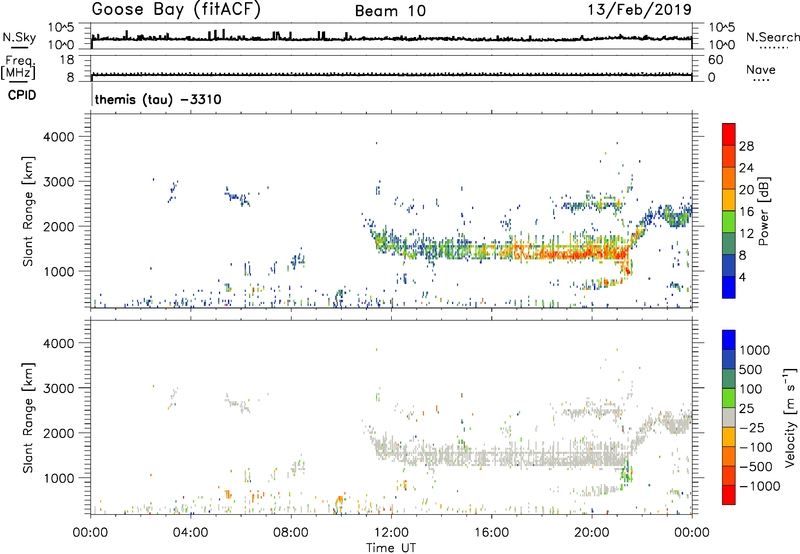
Task: Pick the dark blue bottom segment of Power color bar
Action: (x=729, y=287)
